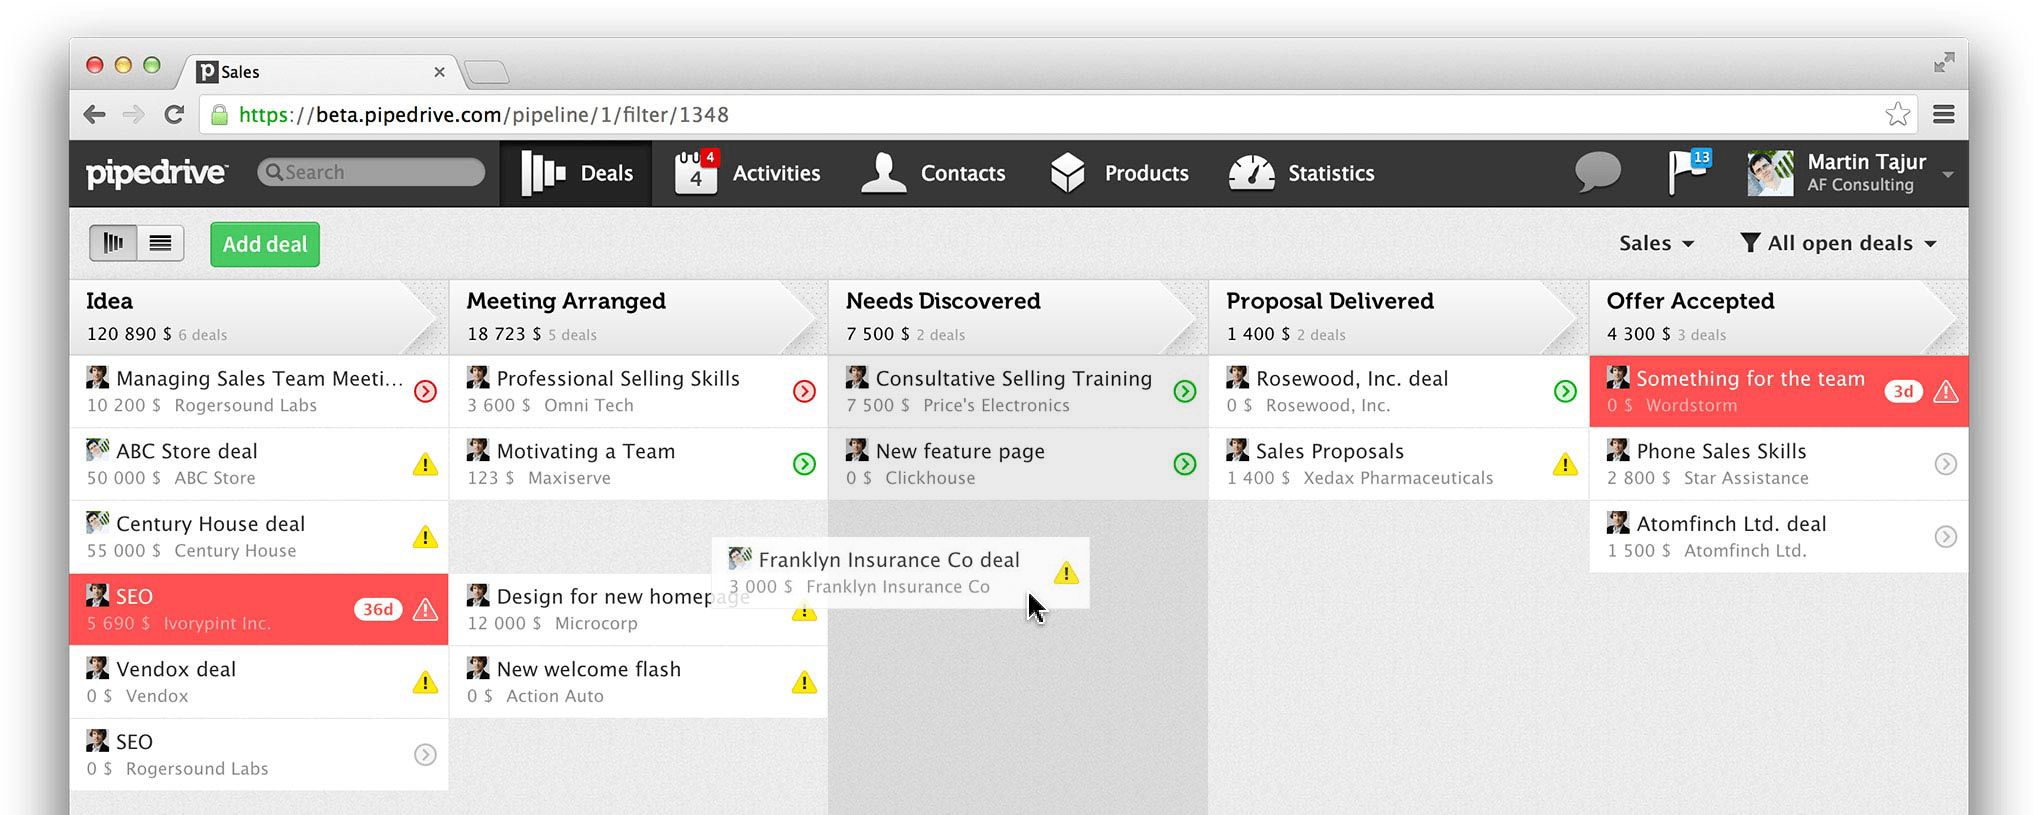The image size is (2038, 815).
Task: Click grey arrow on Atomfinch Ltd. deal
Action: coord(1945,537)
